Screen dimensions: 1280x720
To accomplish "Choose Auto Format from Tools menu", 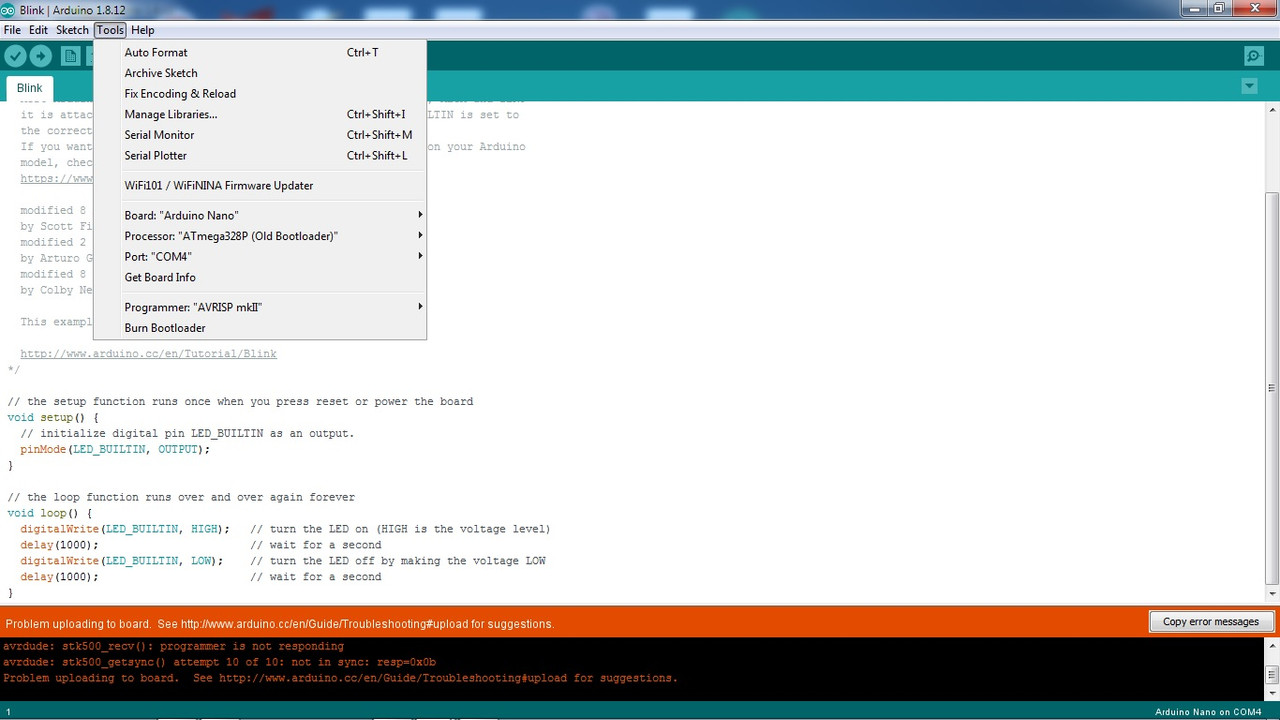I will [260, 52].
